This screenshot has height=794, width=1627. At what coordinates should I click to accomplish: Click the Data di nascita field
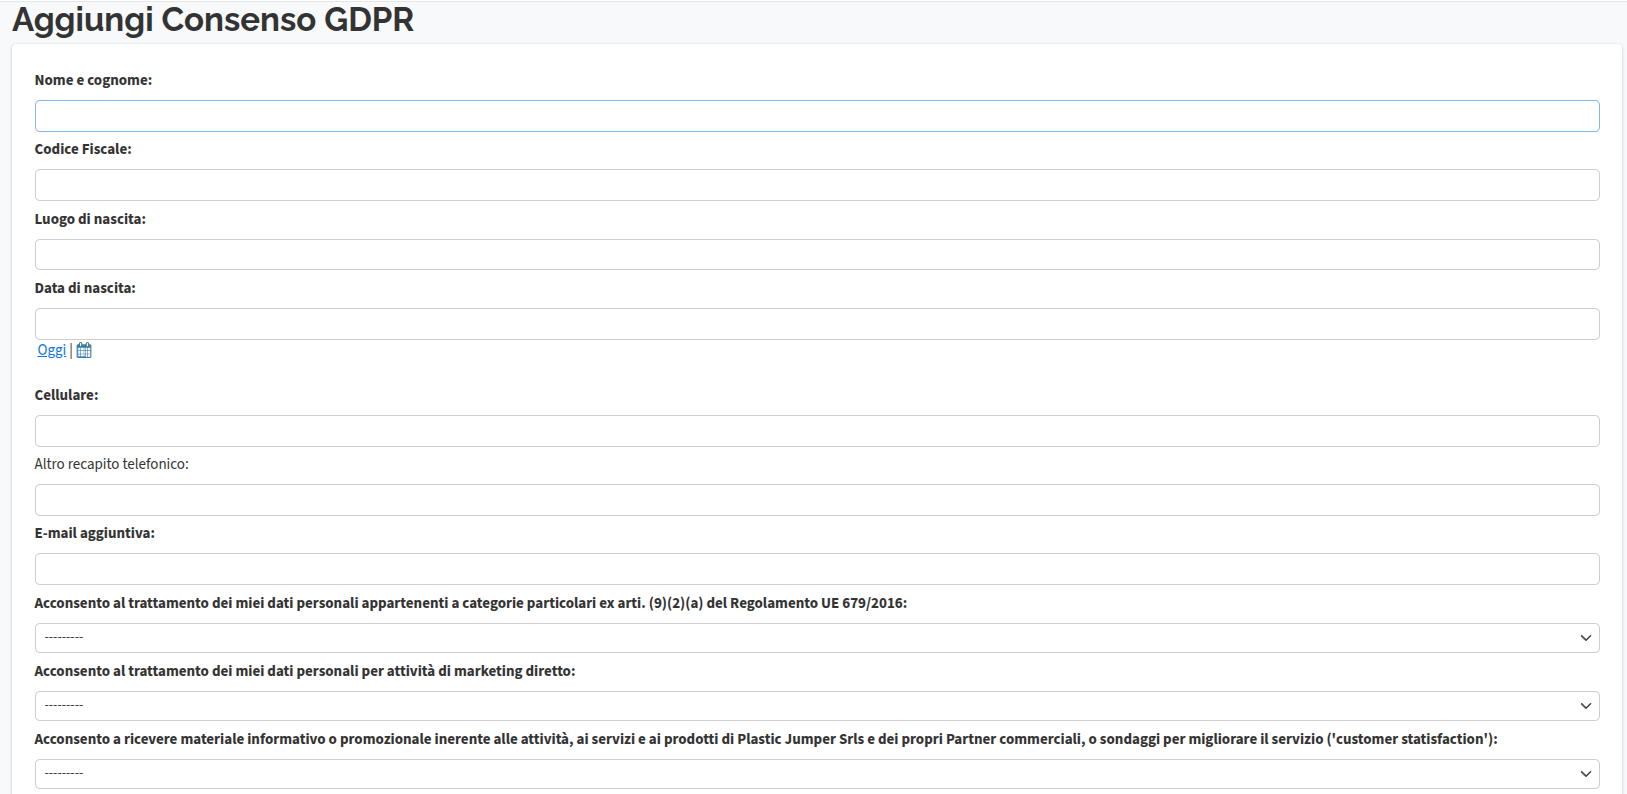(817, 324)
